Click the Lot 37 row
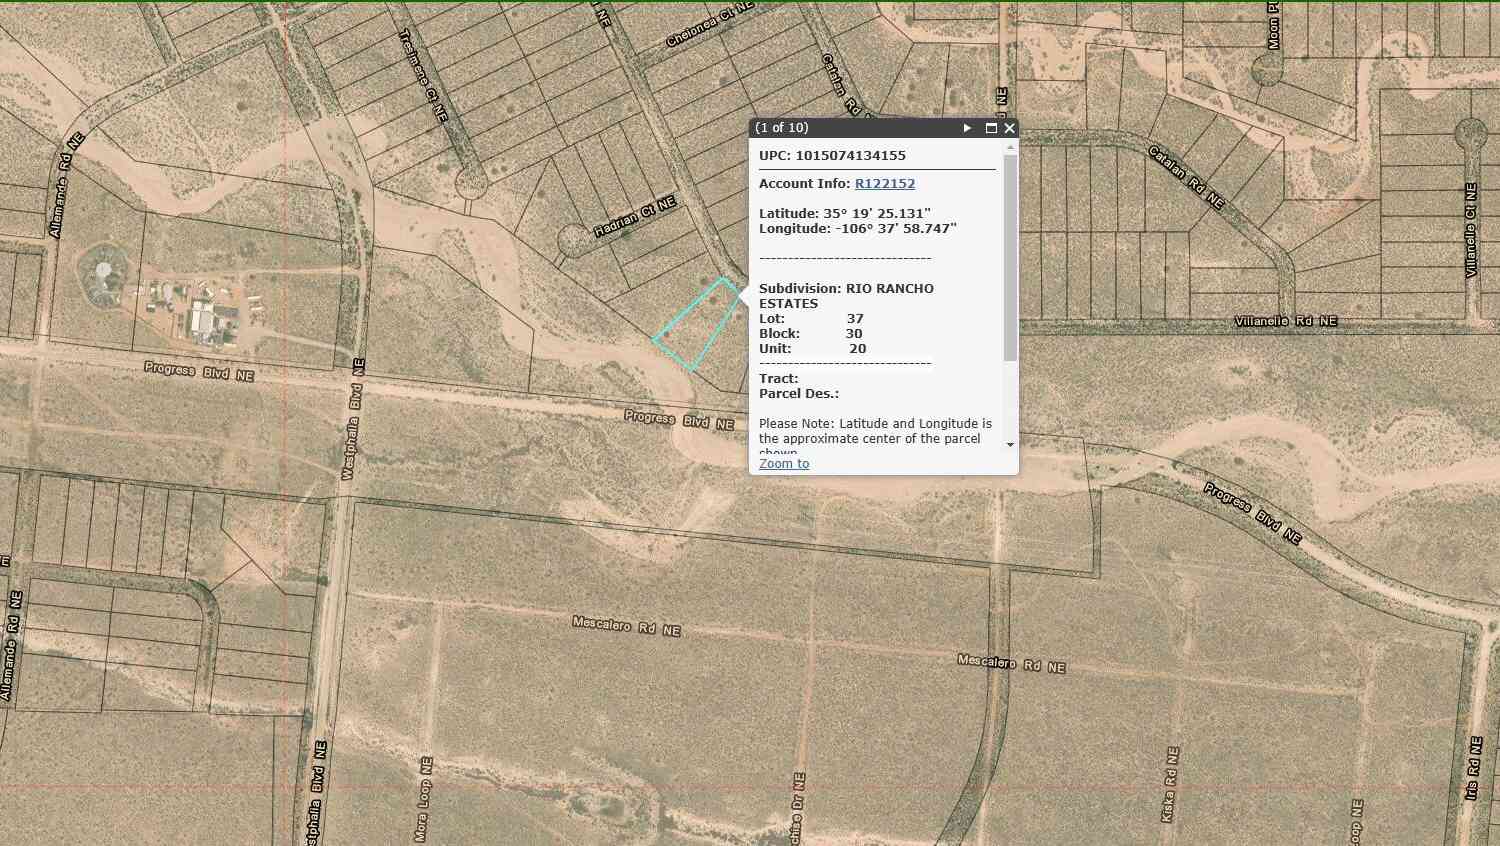This screenshot has width=1500, height=846. pyautogui.click(x=811, y=319)
